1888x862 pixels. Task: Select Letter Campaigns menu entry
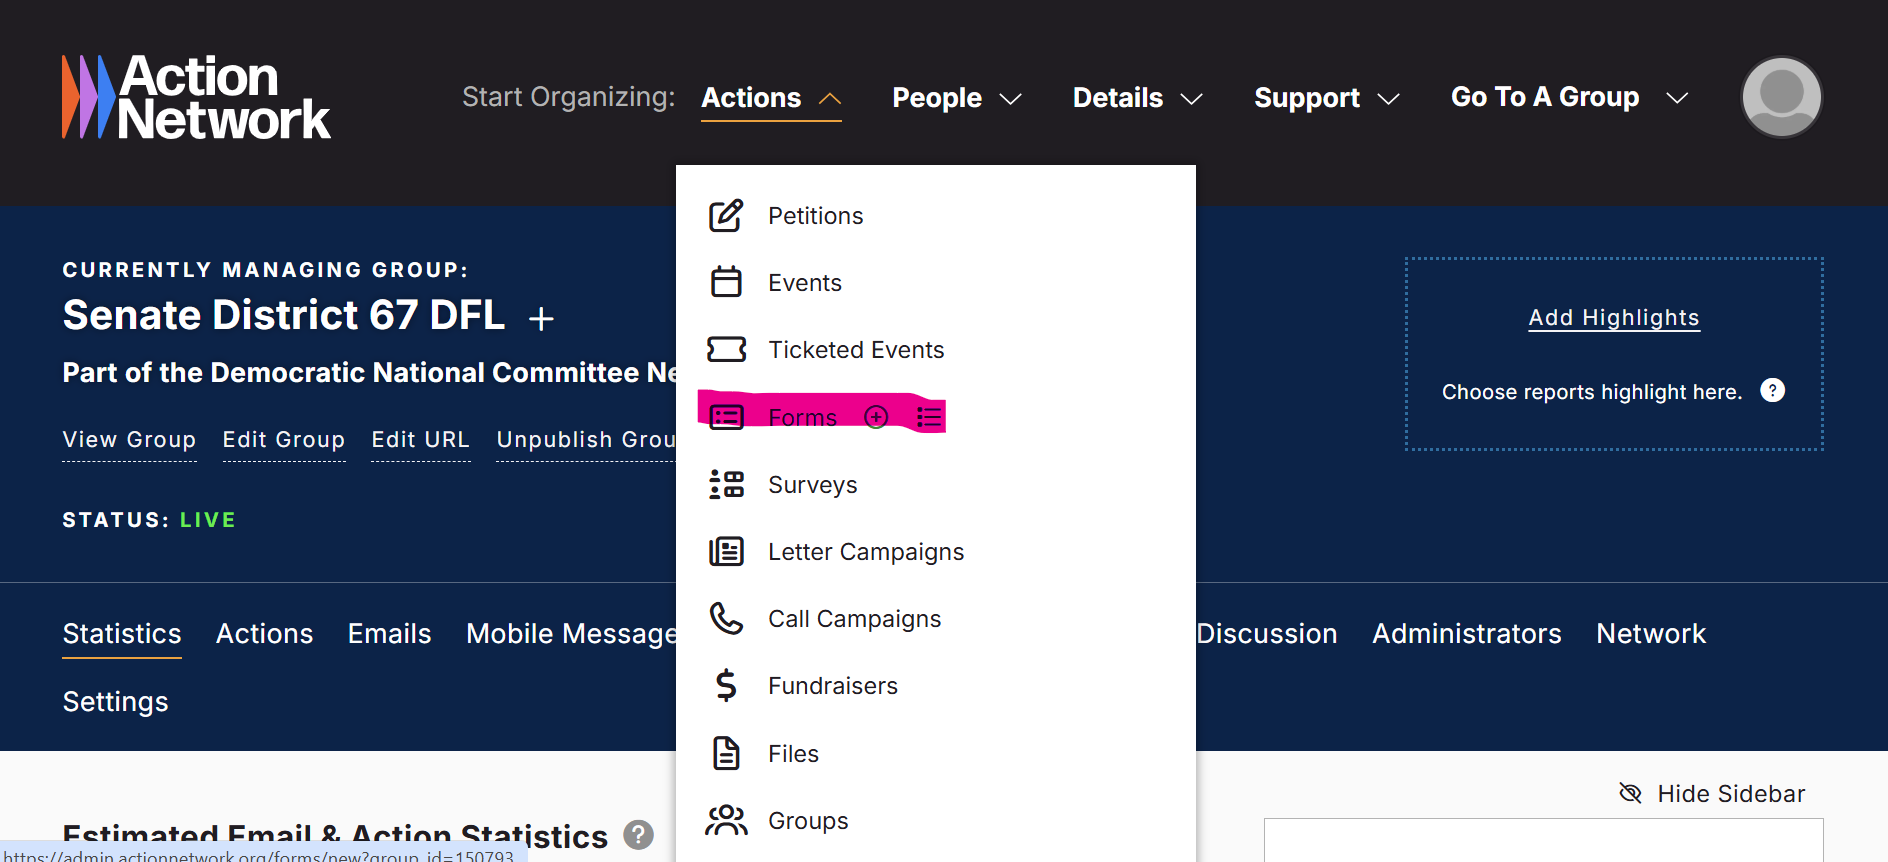pos(866,552)
